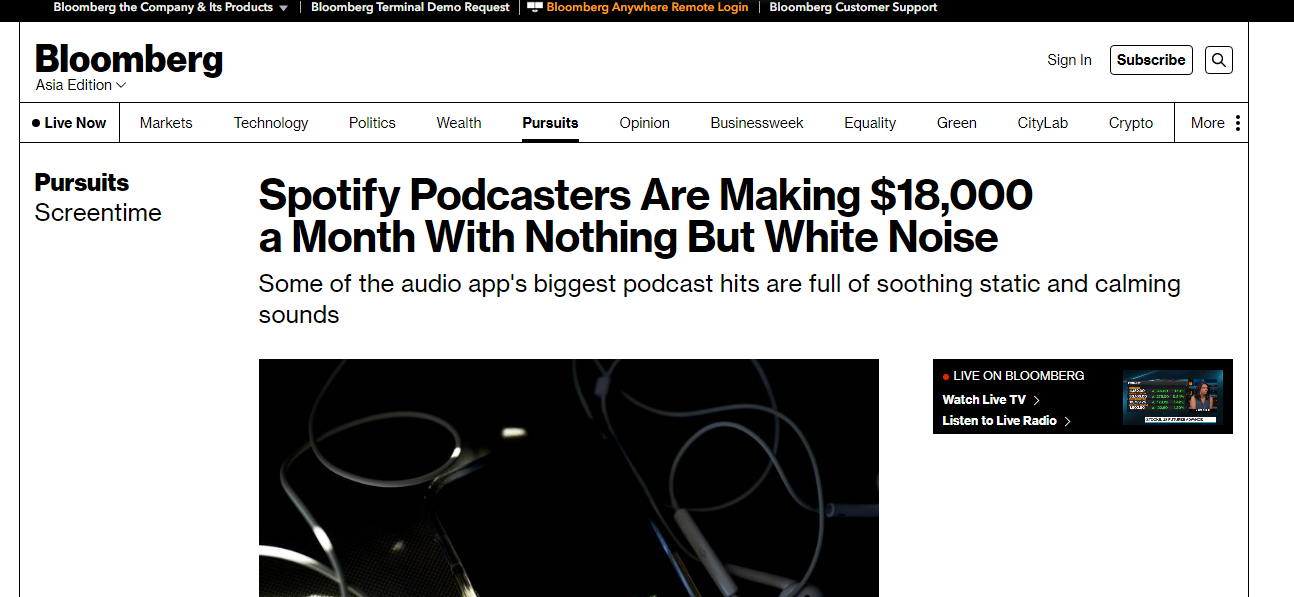The width and height of the screenshot is (1294, 597).
Task: Open Bloomberg Customer Support link
Action: 853,7
